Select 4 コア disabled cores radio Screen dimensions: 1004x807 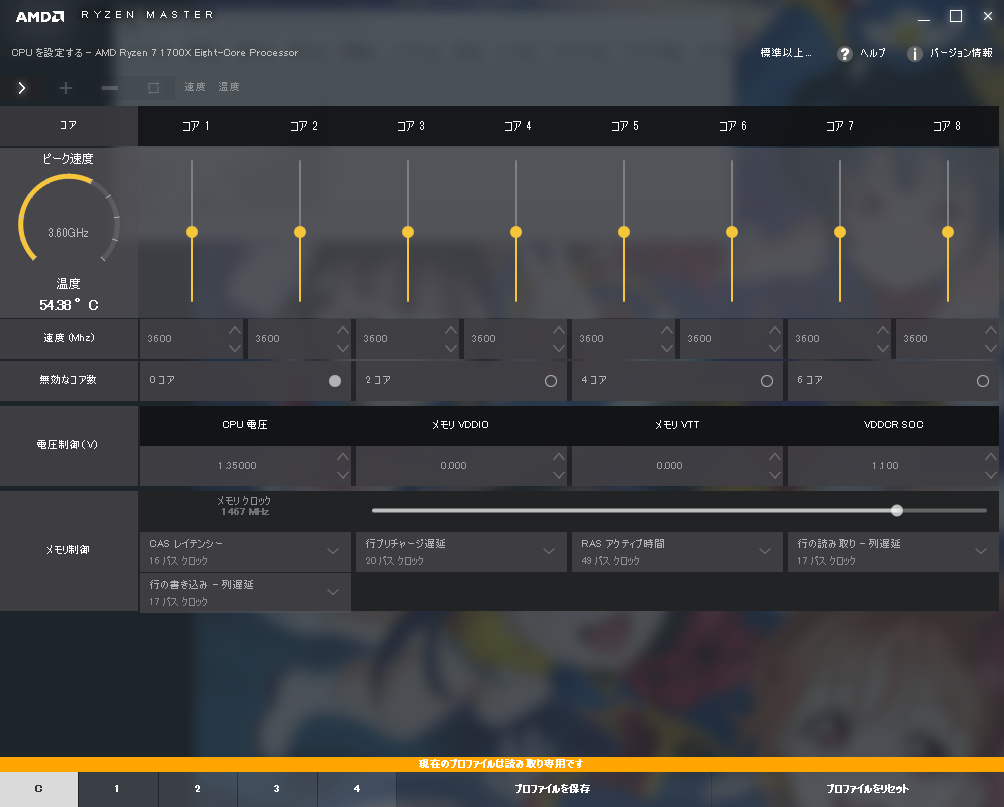766,381
